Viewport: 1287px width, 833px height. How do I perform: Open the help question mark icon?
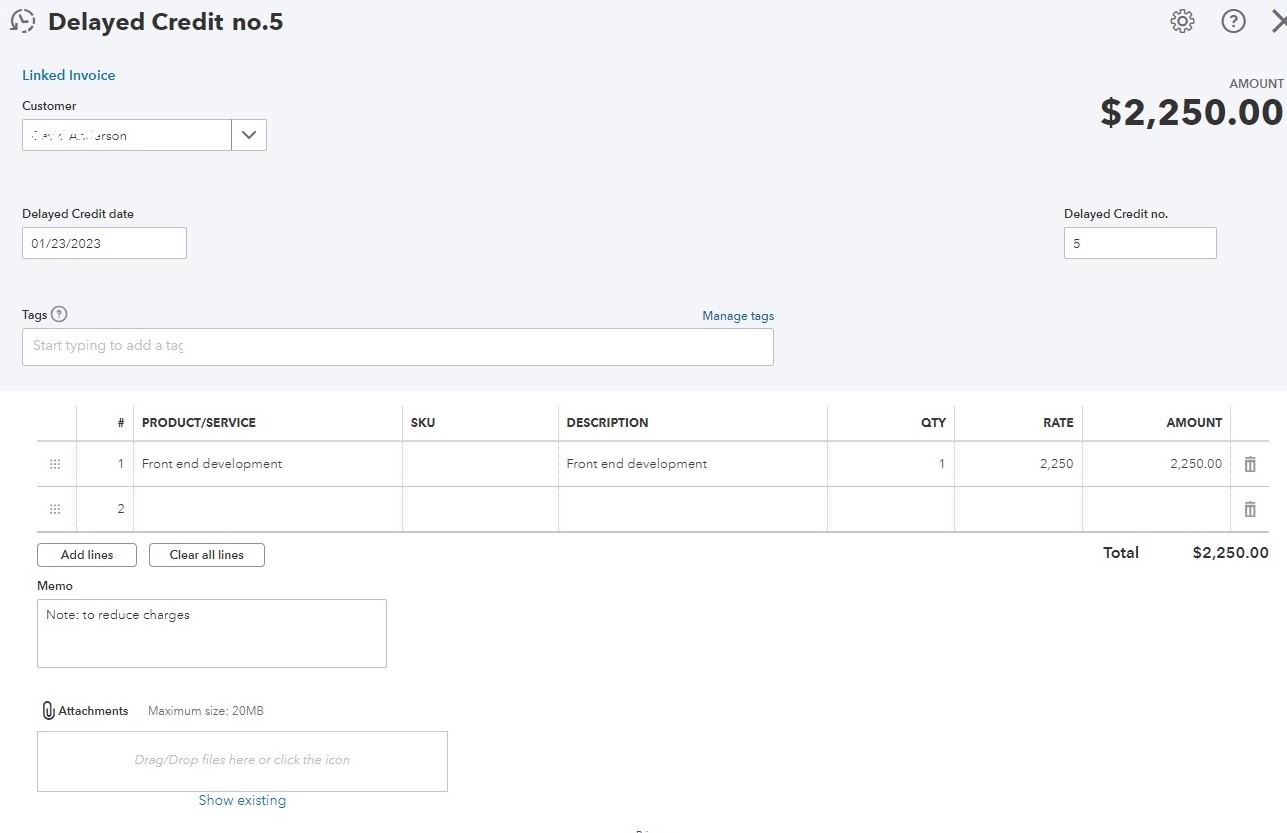(x=1234, y=21)
